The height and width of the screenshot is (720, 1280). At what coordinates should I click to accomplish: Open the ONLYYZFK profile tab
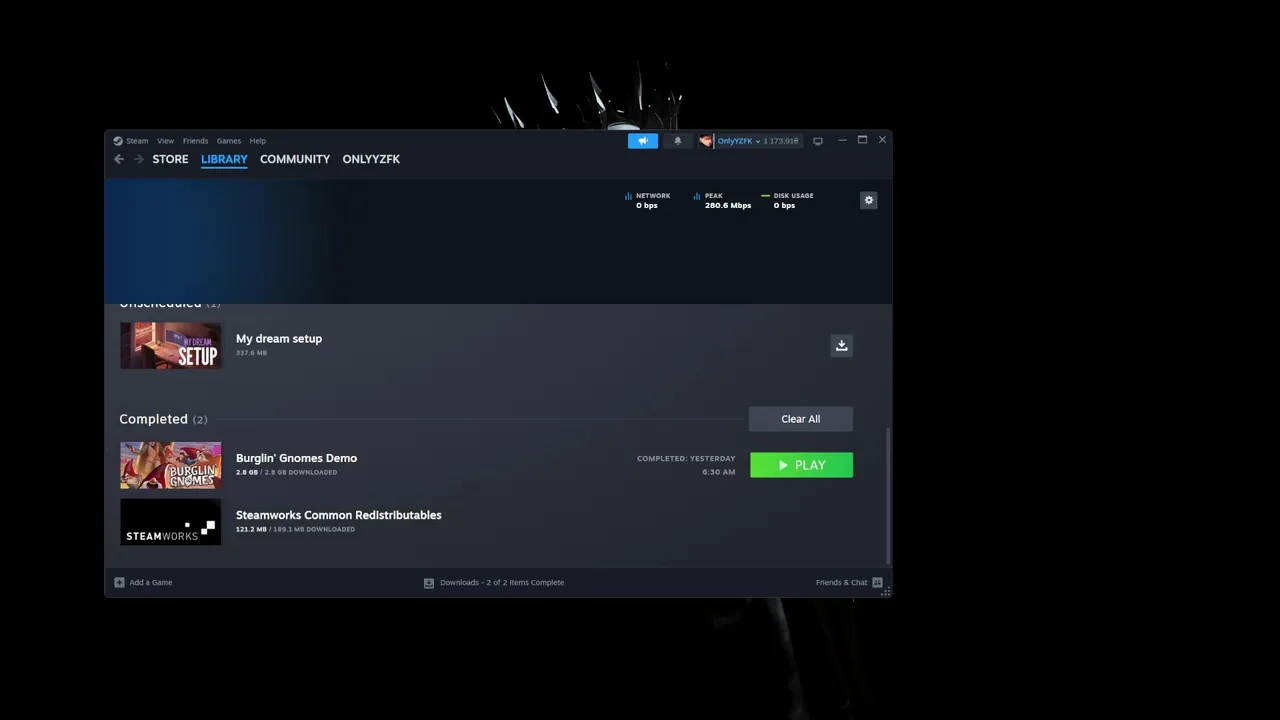pyautogui.click(x=371, y=159)
